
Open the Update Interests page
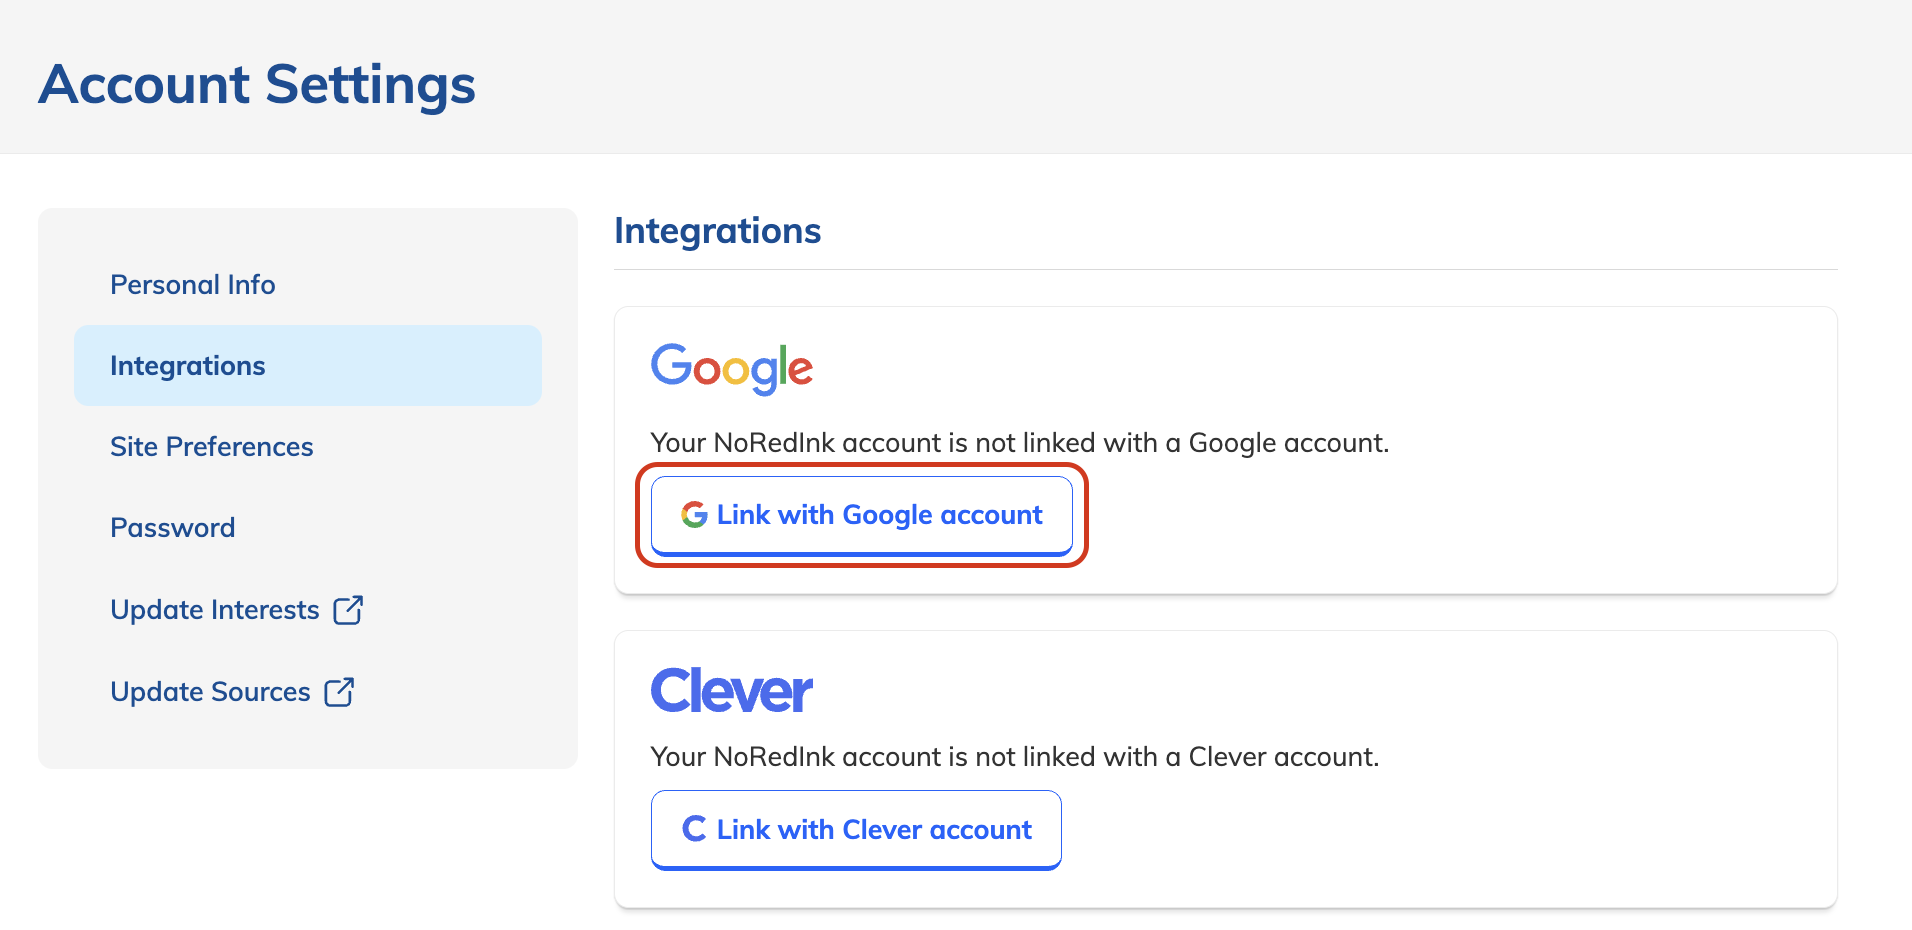(x=214, y=609)
